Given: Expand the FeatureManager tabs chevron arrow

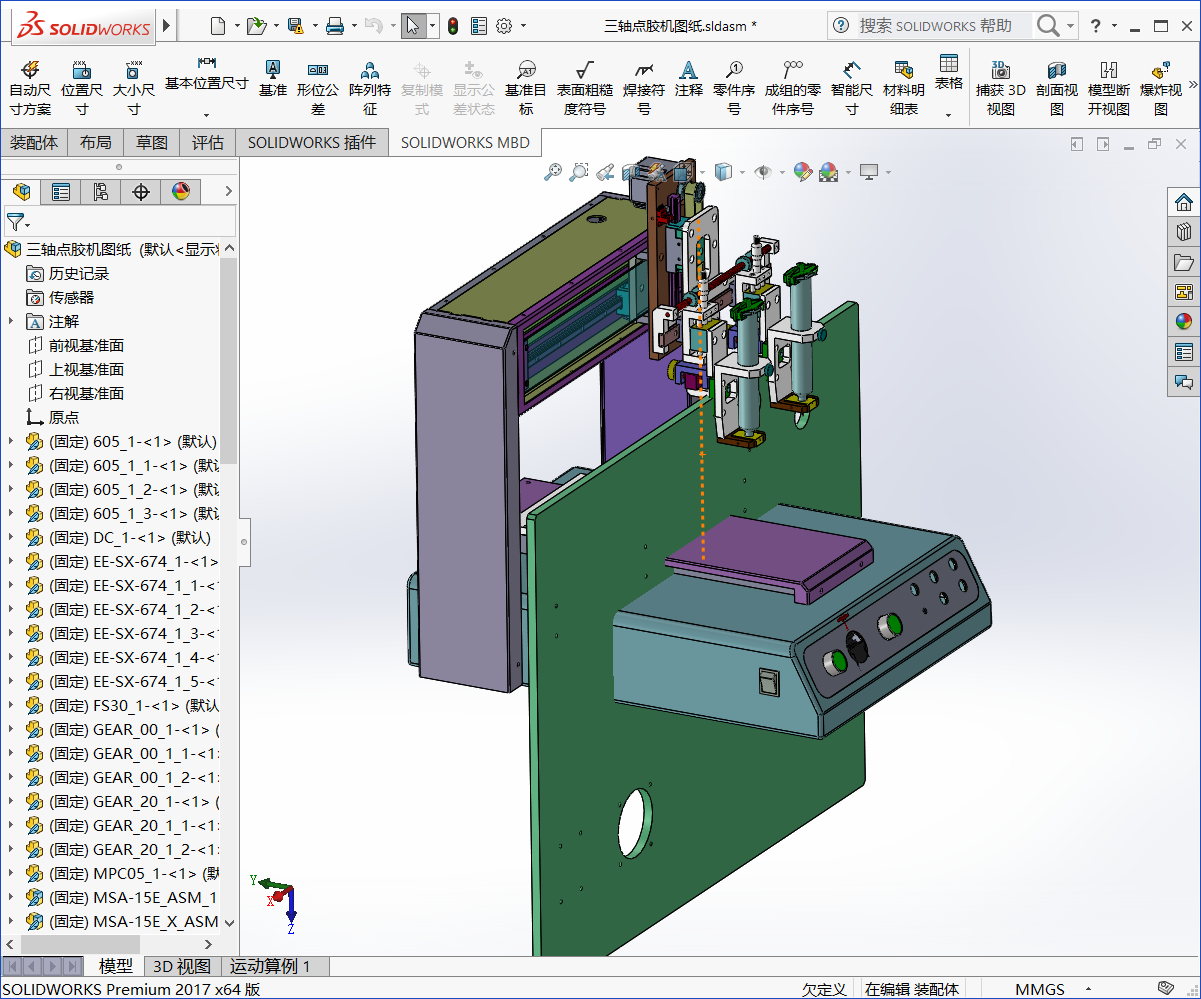Looking at the screenshot, I should point(228,191).
